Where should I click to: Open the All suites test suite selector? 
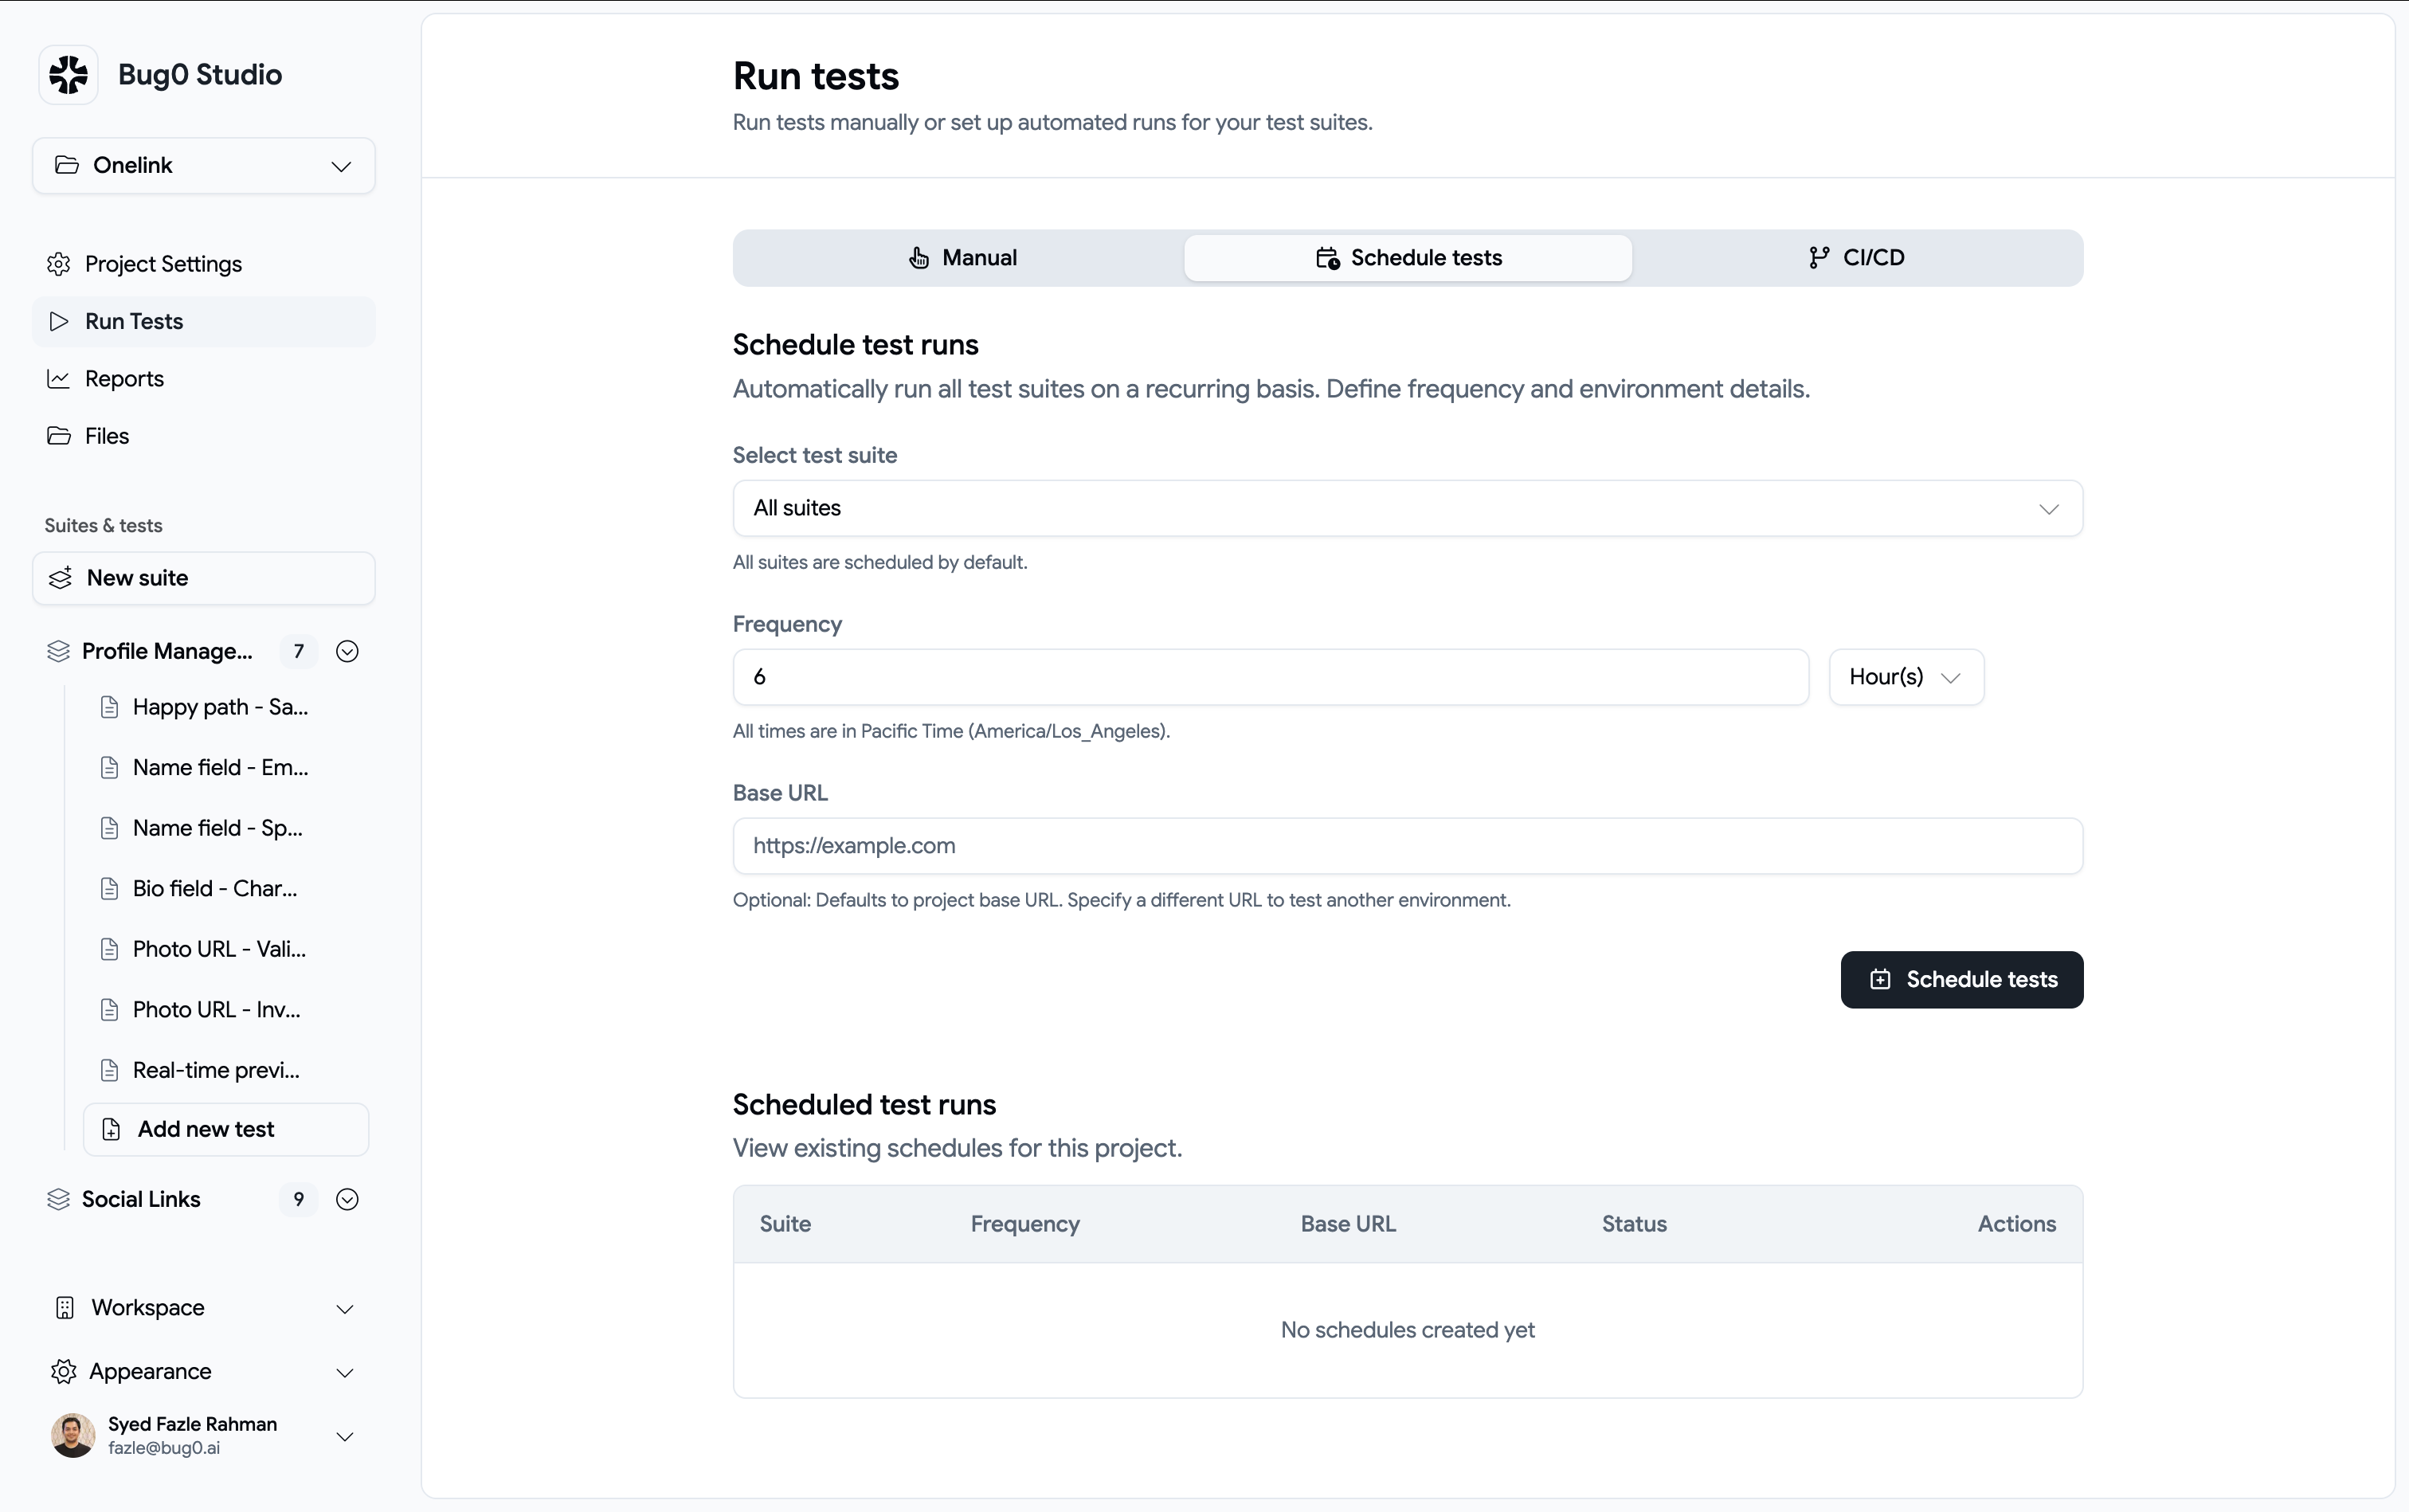pos(1406,508)
